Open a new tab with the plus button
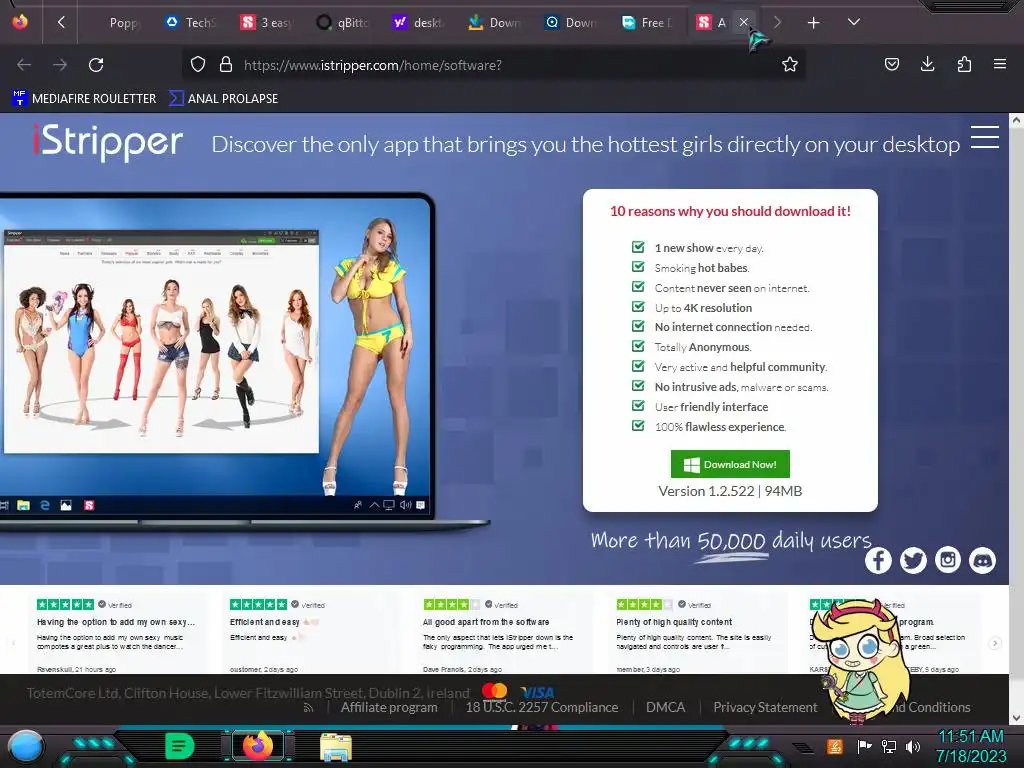 point(813,23)
